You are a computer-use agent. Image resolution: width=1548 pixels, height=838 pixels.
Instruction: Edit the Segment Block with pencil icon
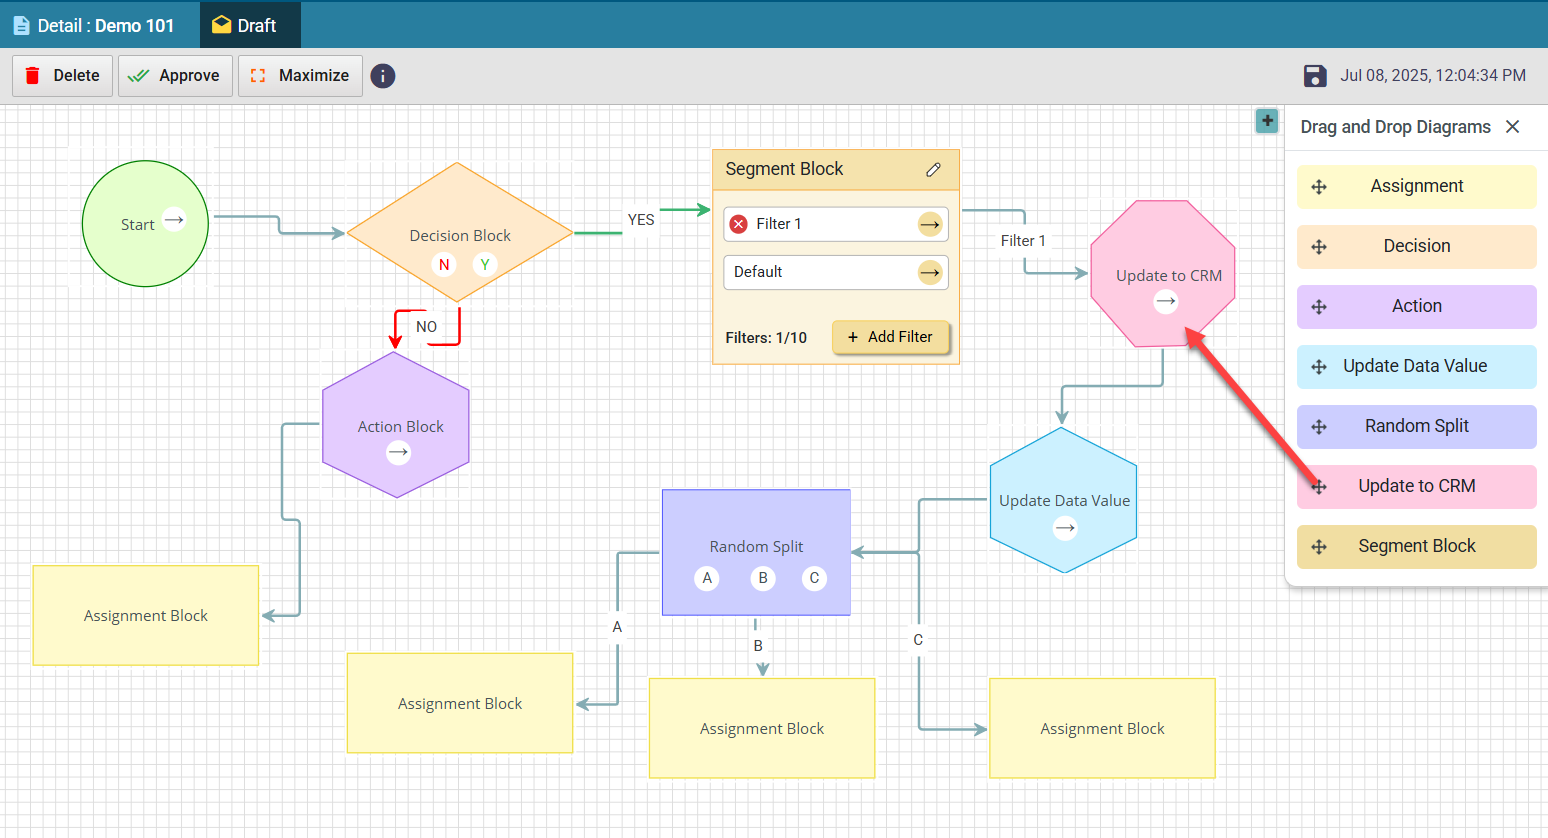(x=933, y=170)
